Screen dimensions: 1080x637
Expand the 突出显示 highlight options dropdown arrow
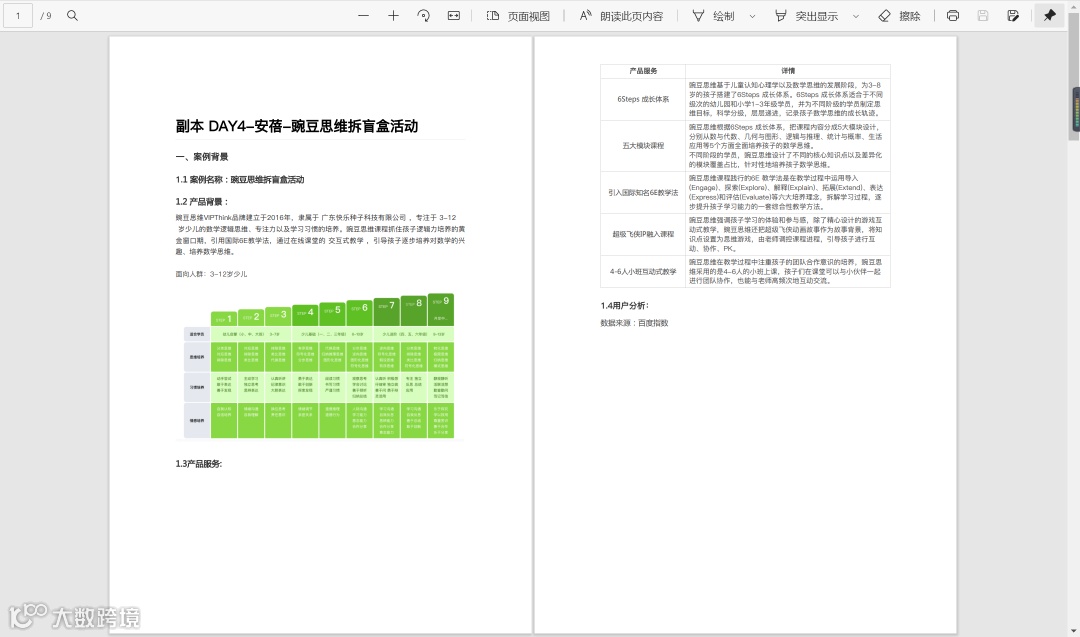point(855,16)
